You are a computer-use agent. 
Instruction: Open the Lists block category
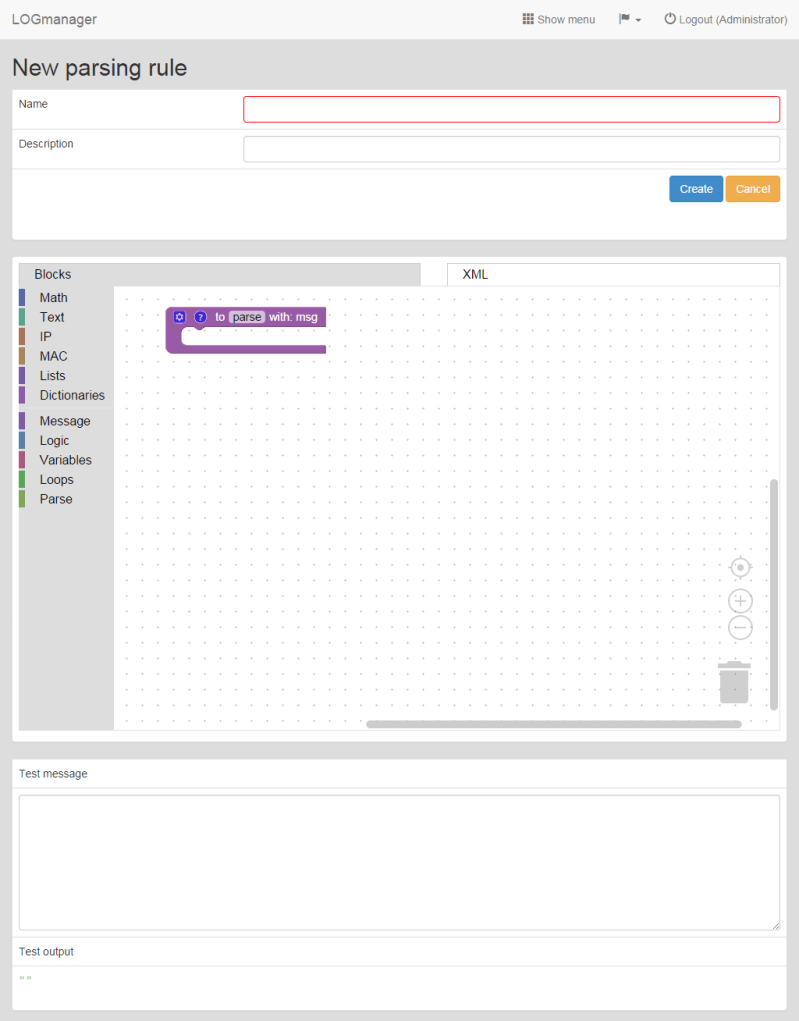pos(66,376)
